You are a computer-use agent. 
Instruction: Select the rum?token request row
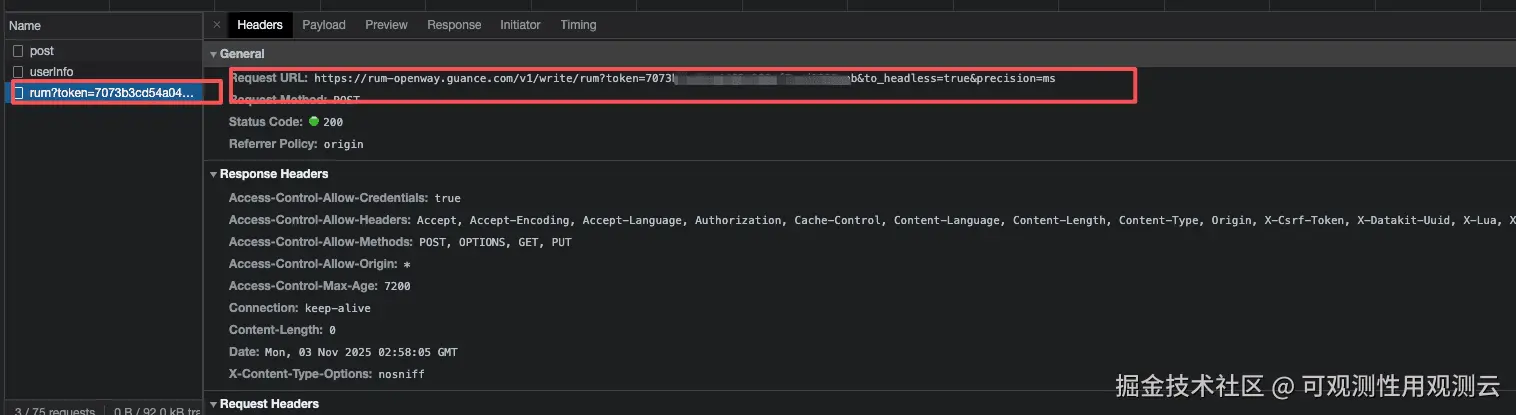110,93
